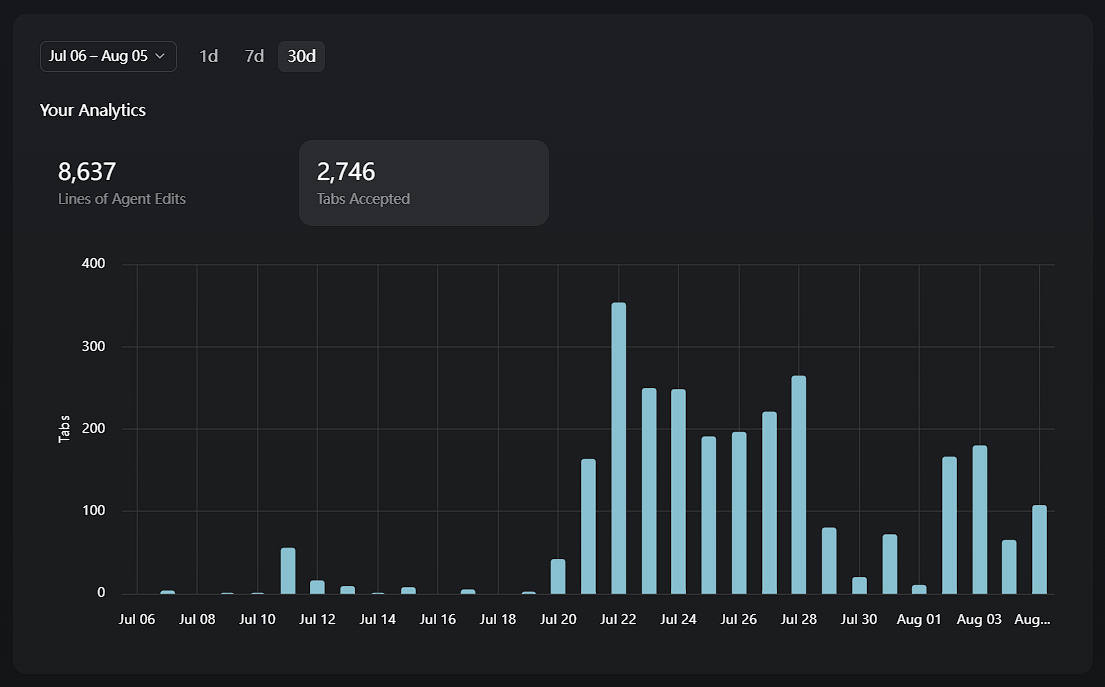Click the Your Analytics heading

point(93,110)
